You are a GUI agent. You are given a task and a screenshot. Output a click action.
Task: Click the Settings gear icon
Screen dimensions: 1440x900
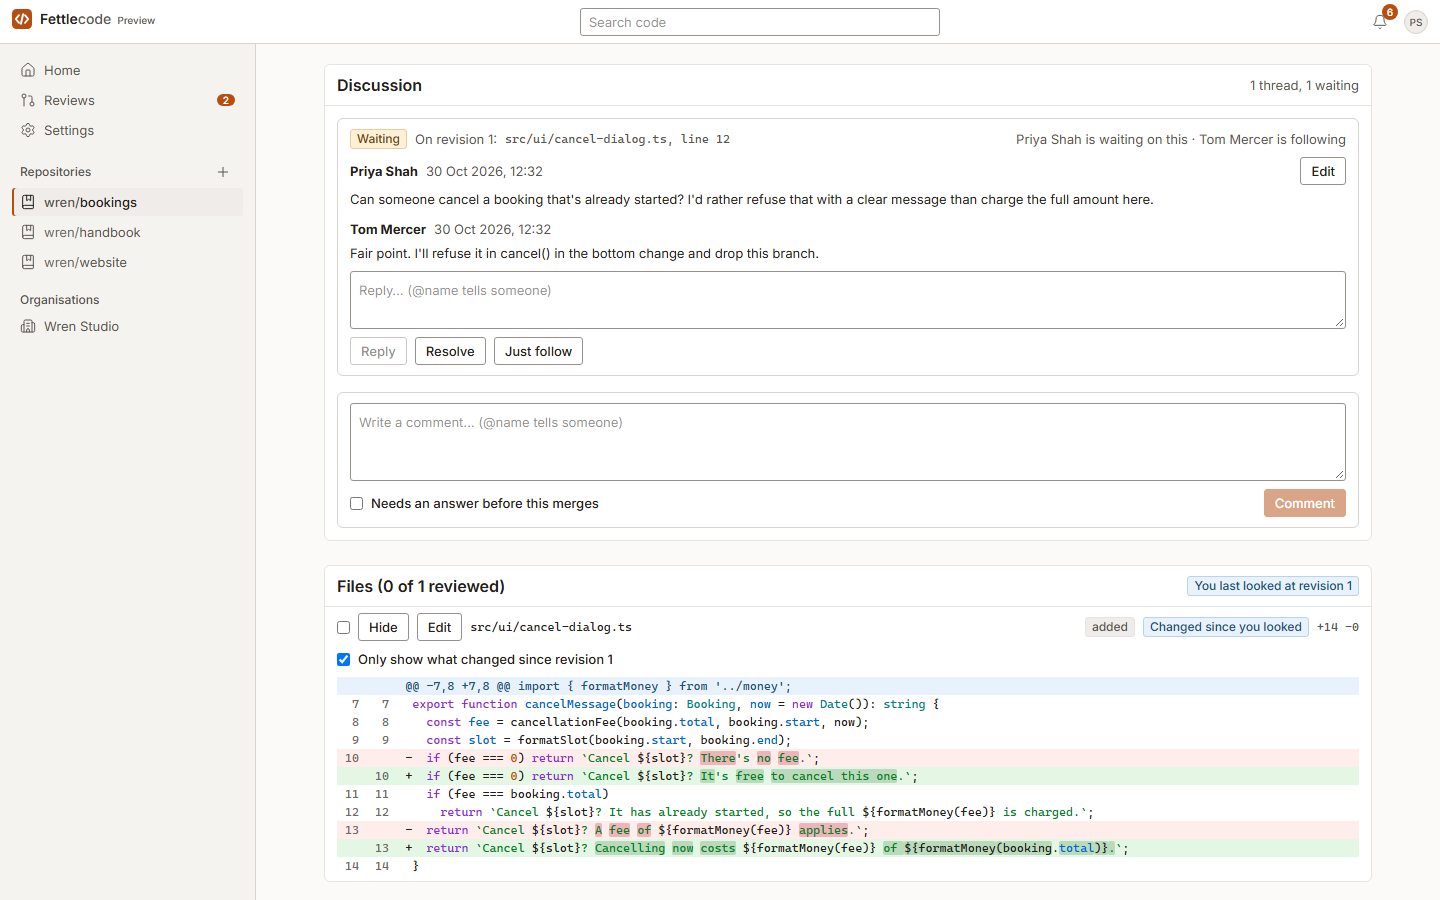28,130
